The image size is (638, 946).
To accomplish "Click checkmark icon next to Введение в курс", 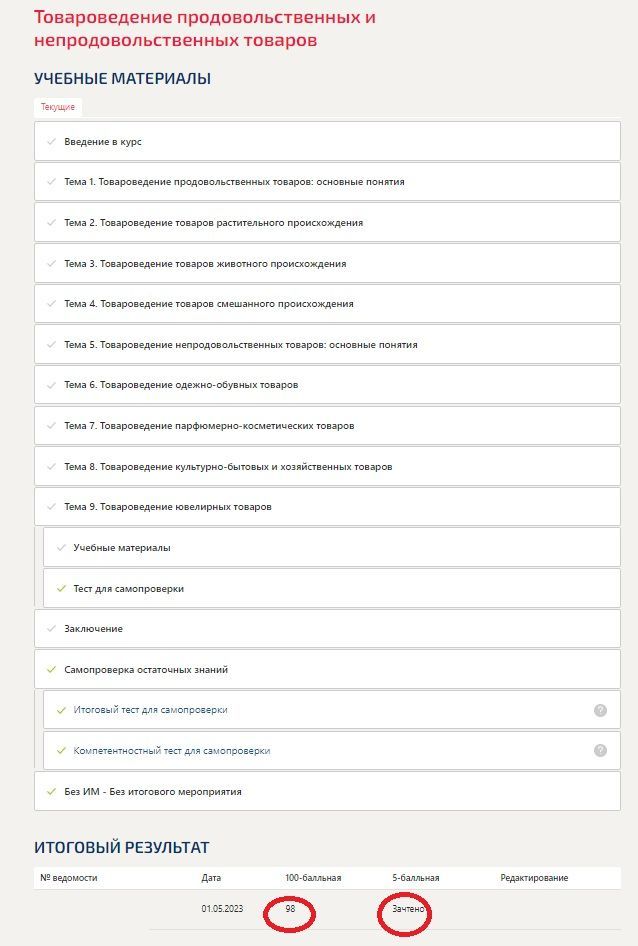I will click(50, 142).
